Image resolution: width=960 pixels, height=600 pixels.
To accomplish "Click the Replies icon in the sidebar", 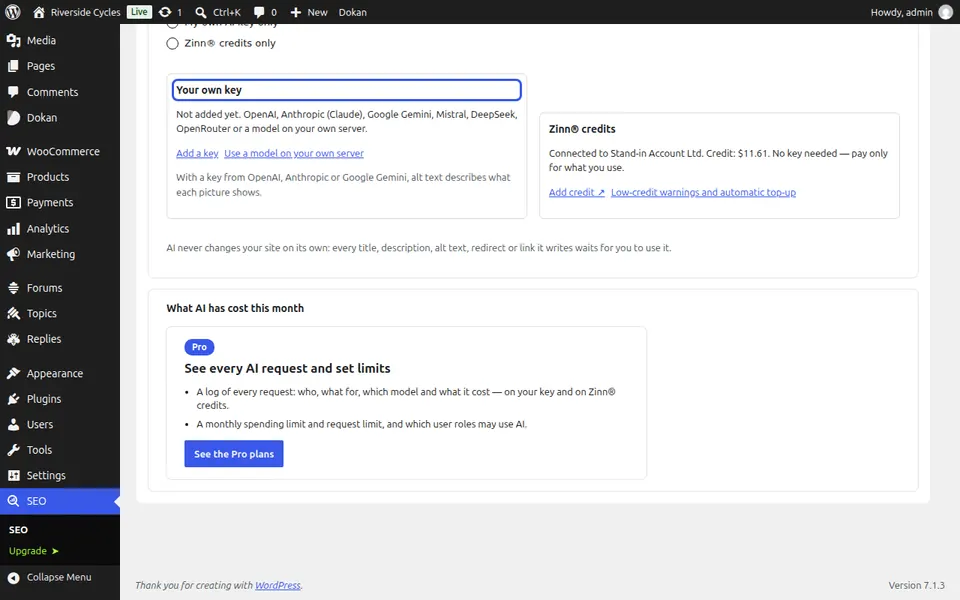I will [x=13, y=339].
